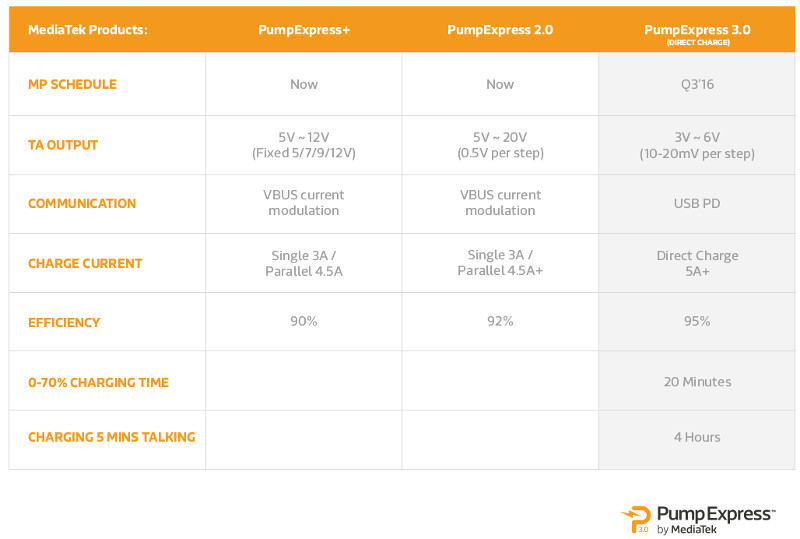
Task: Click the MediaTek Products header label
Action: point(88,30)
